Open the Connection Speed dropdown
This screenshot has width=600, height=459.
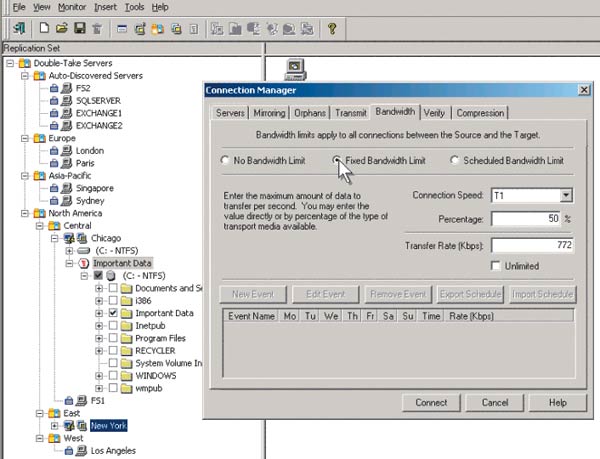point(565,195)
